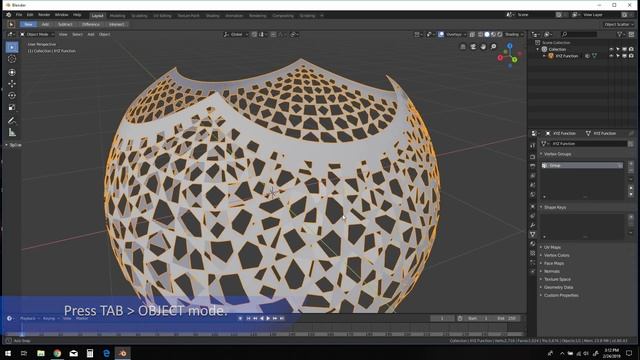The width and height of the screenshot is (640, 360).
Task: Open the Render properties tab
Action: point(532,157)
